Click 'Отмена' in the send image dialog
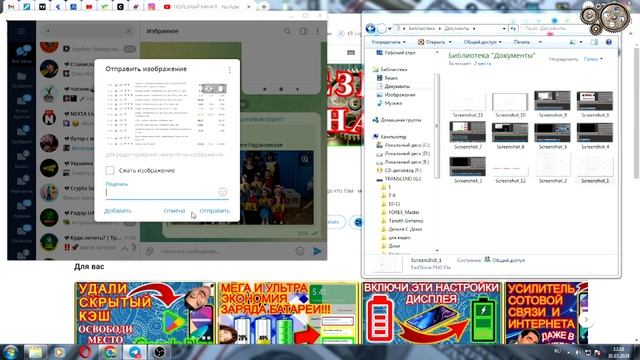Screen dimensions: 640x360 pyautogui.click(x=174, y=211)
